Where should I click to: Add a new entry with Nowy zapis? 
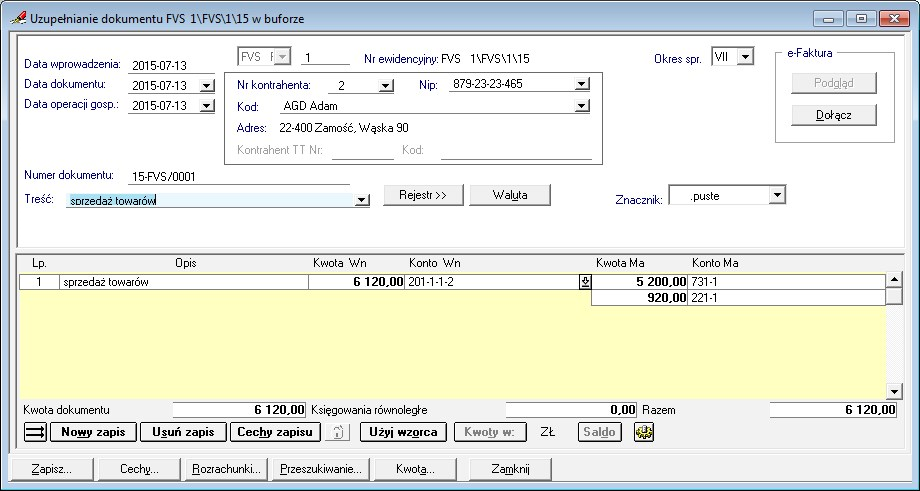92,432
